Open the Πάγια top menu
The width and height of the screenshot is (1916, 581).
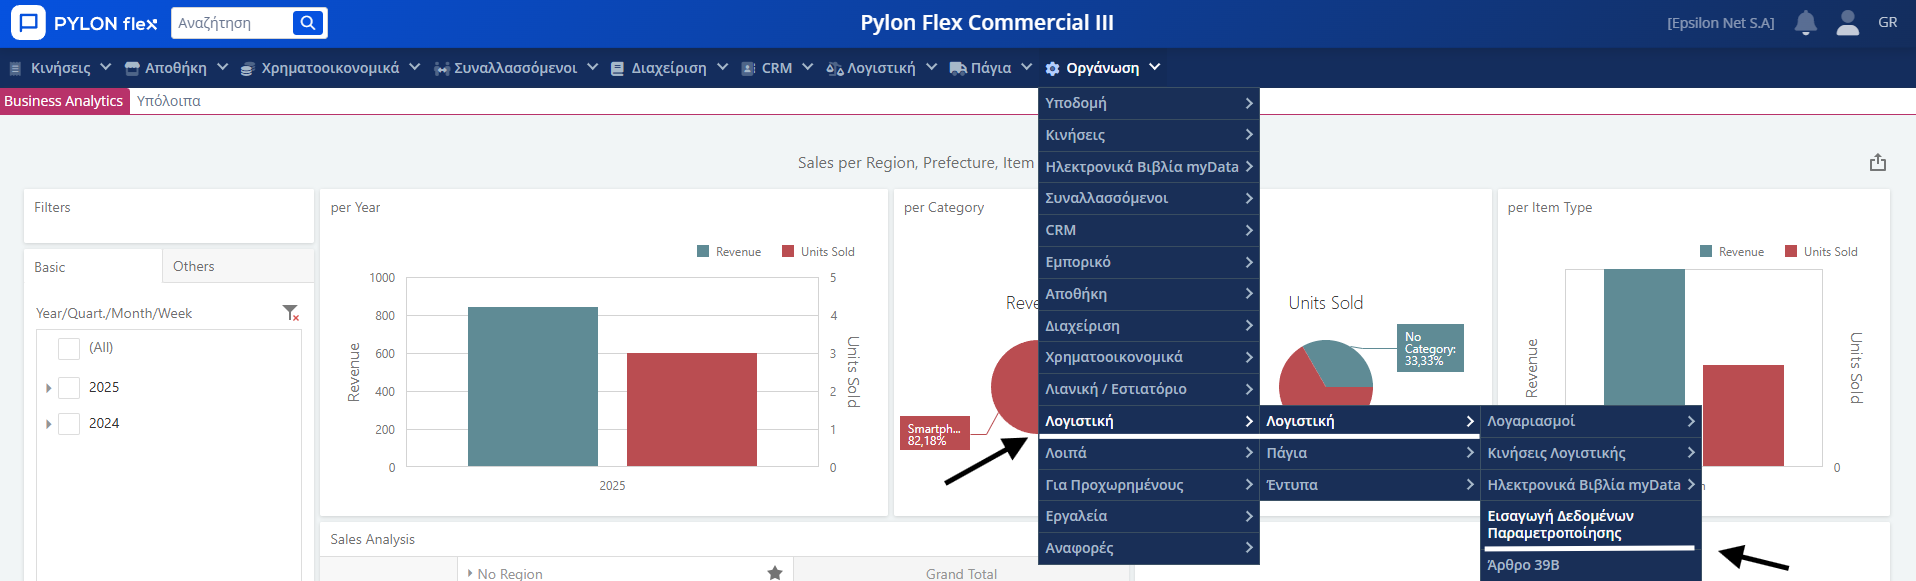point(990,68)
